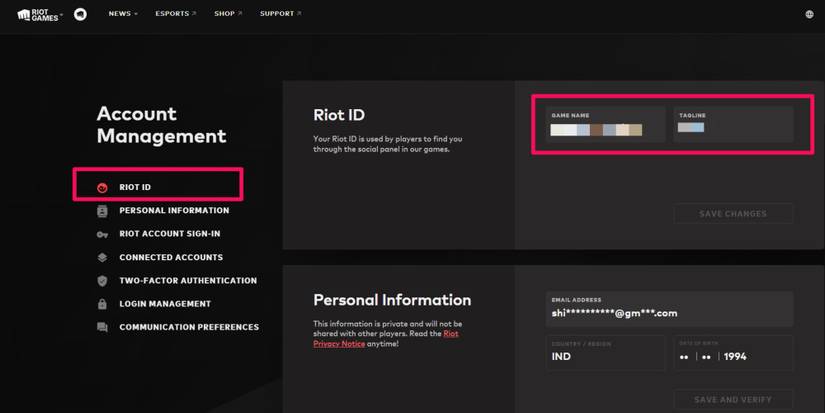Viewport: 825px width, 413px height.
Task: Click the Personal Information badge icon
Action: 102,211
